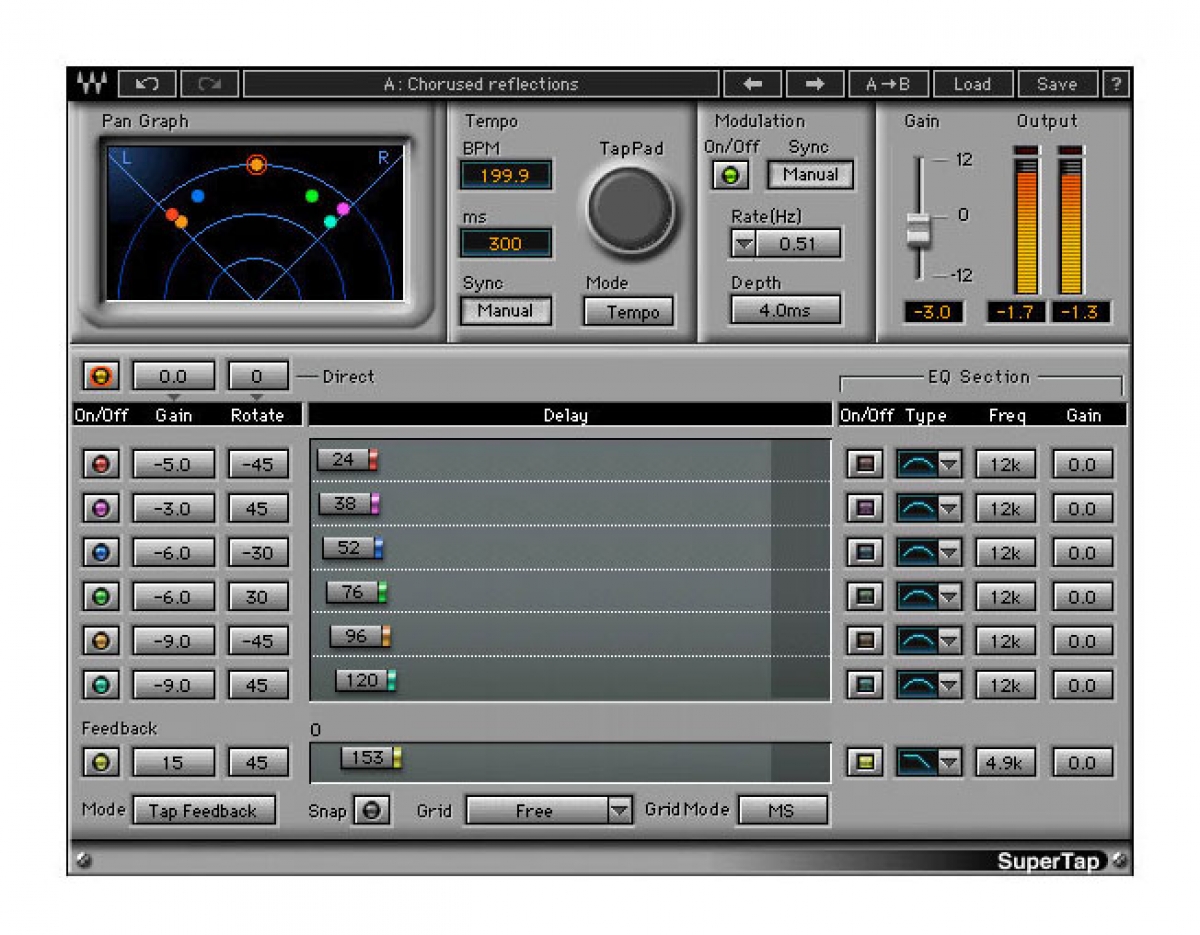Click the Gain fader handle
This screenshot has height=935, width=1200.
point(918,230)
